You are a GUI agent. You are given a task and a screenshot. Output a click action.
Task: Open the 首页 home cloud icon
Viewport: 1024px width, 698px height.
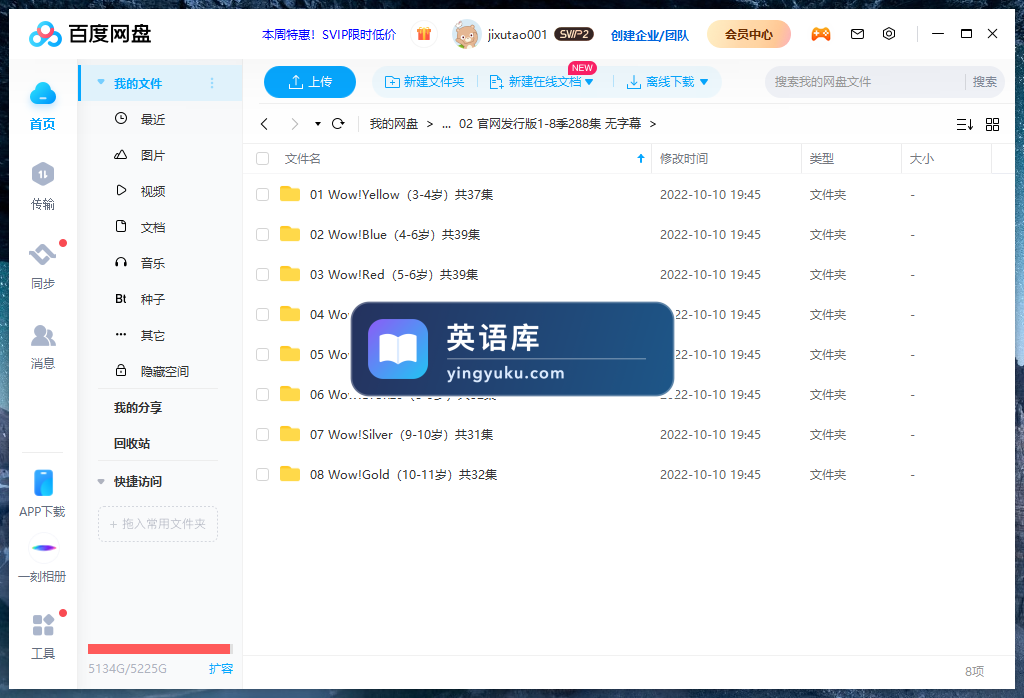coord(42,95)
